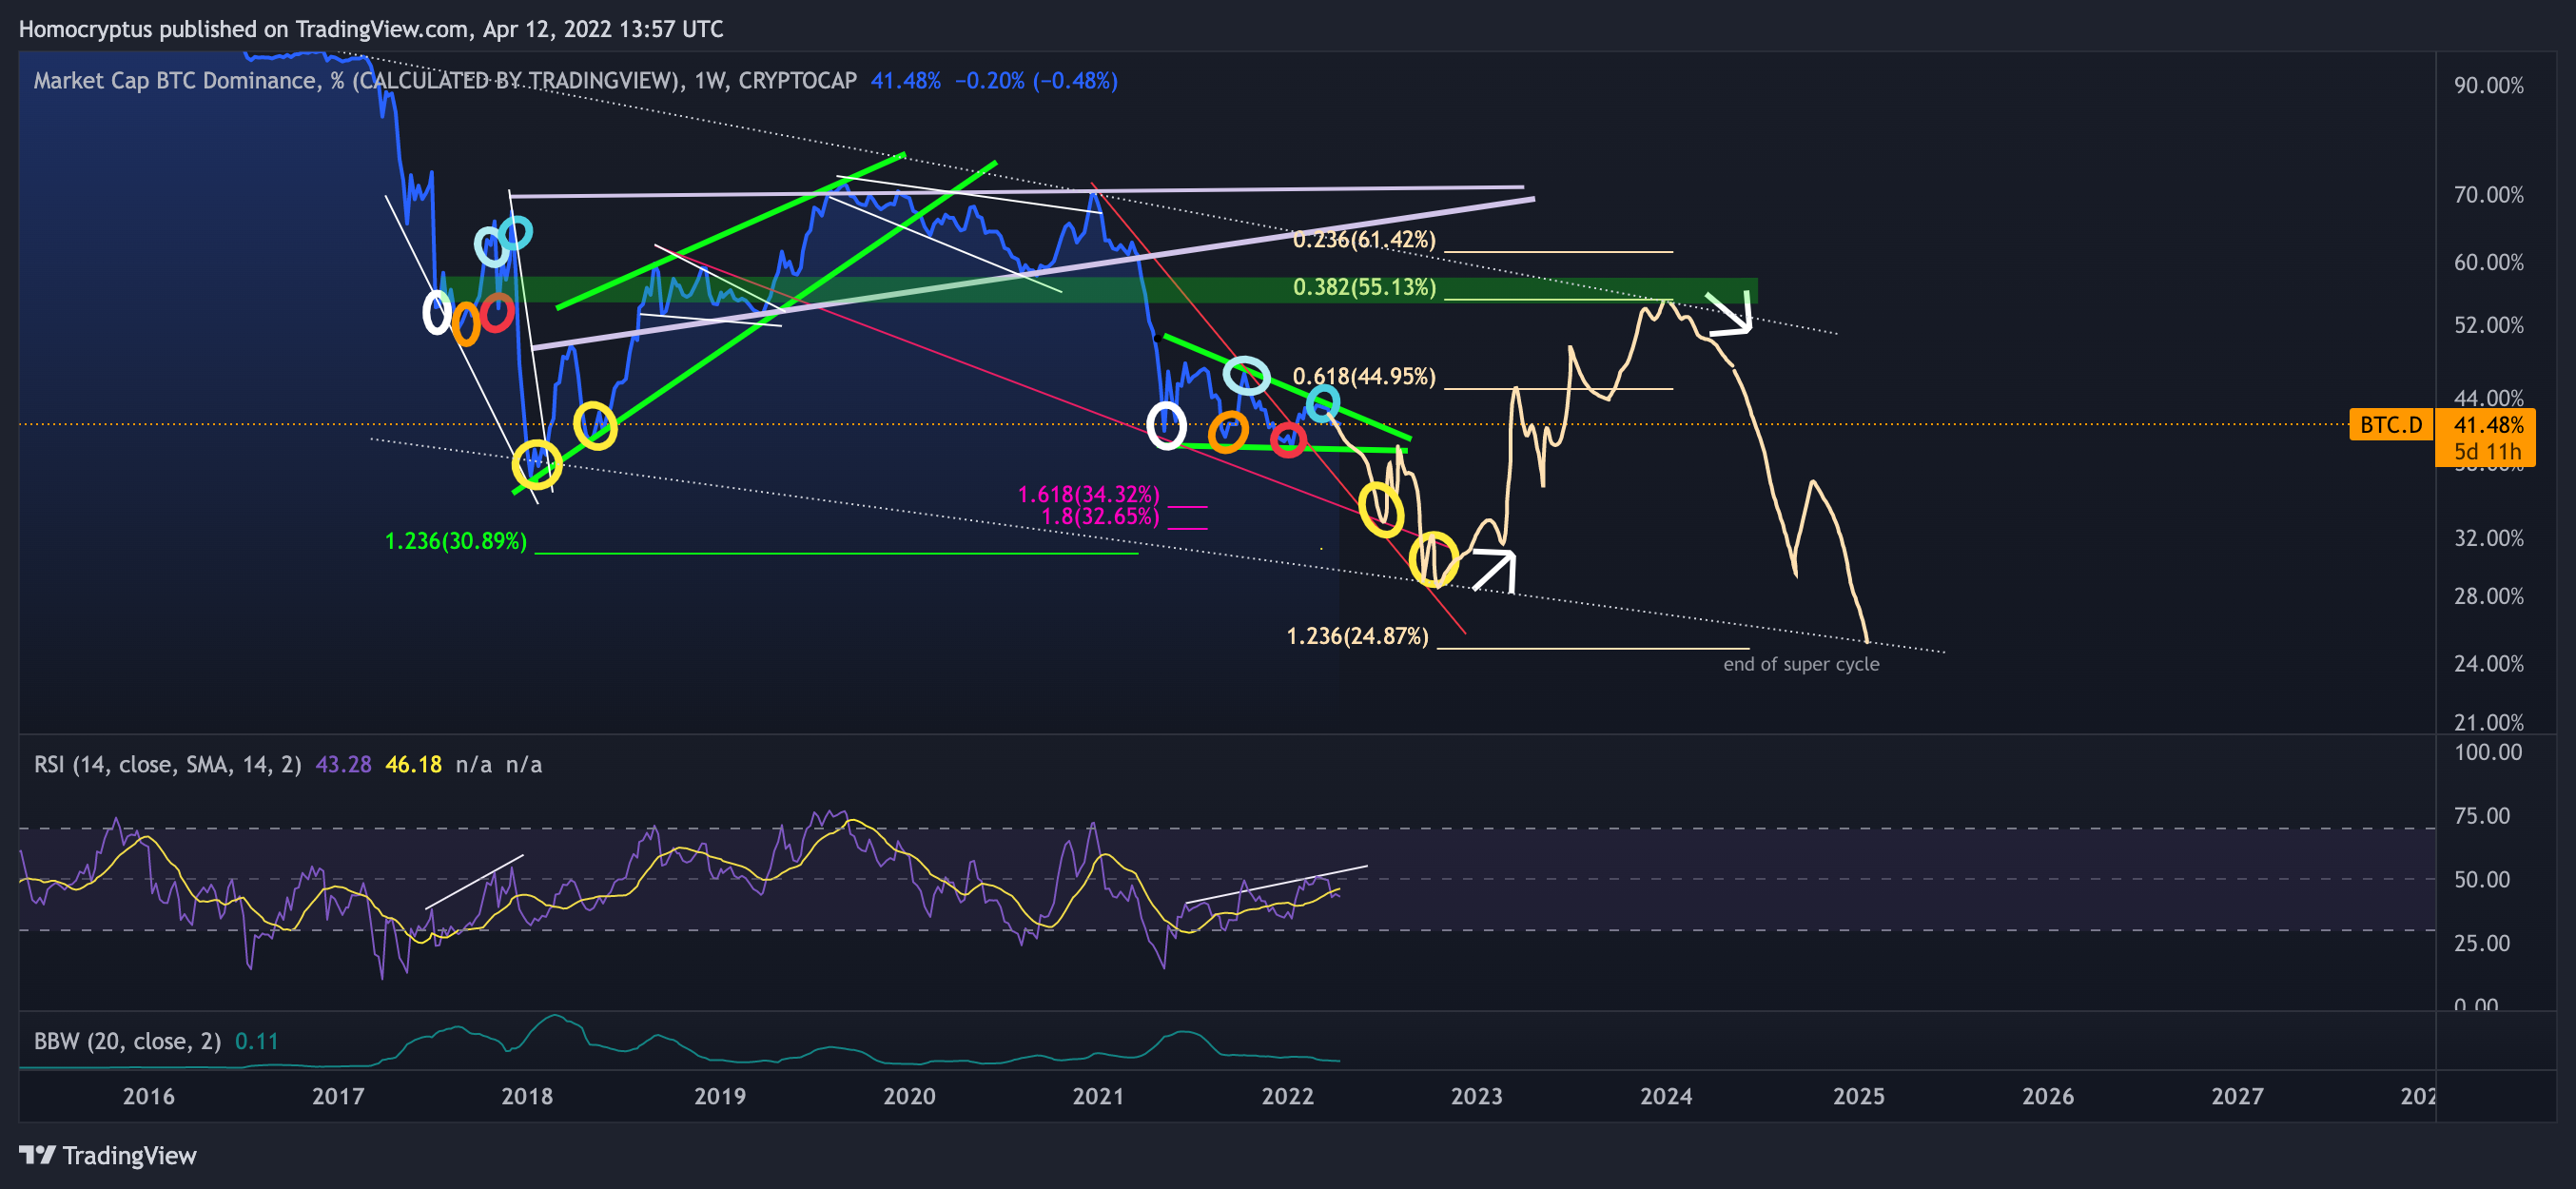Click the 70.00% price scale label
The image size is (2576, 1189).
click(x=2488, y=194)
